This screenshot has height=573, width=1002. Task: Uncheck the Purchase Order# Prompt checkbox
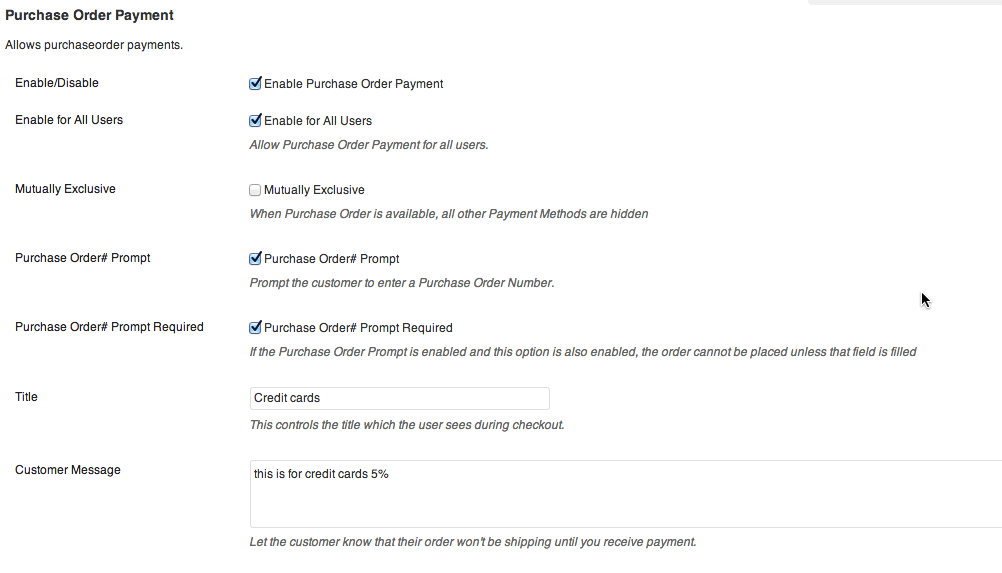255,259
